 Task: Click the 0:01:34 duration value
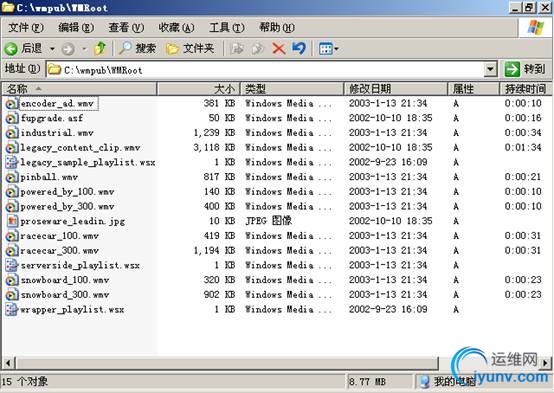coord(523,147)
